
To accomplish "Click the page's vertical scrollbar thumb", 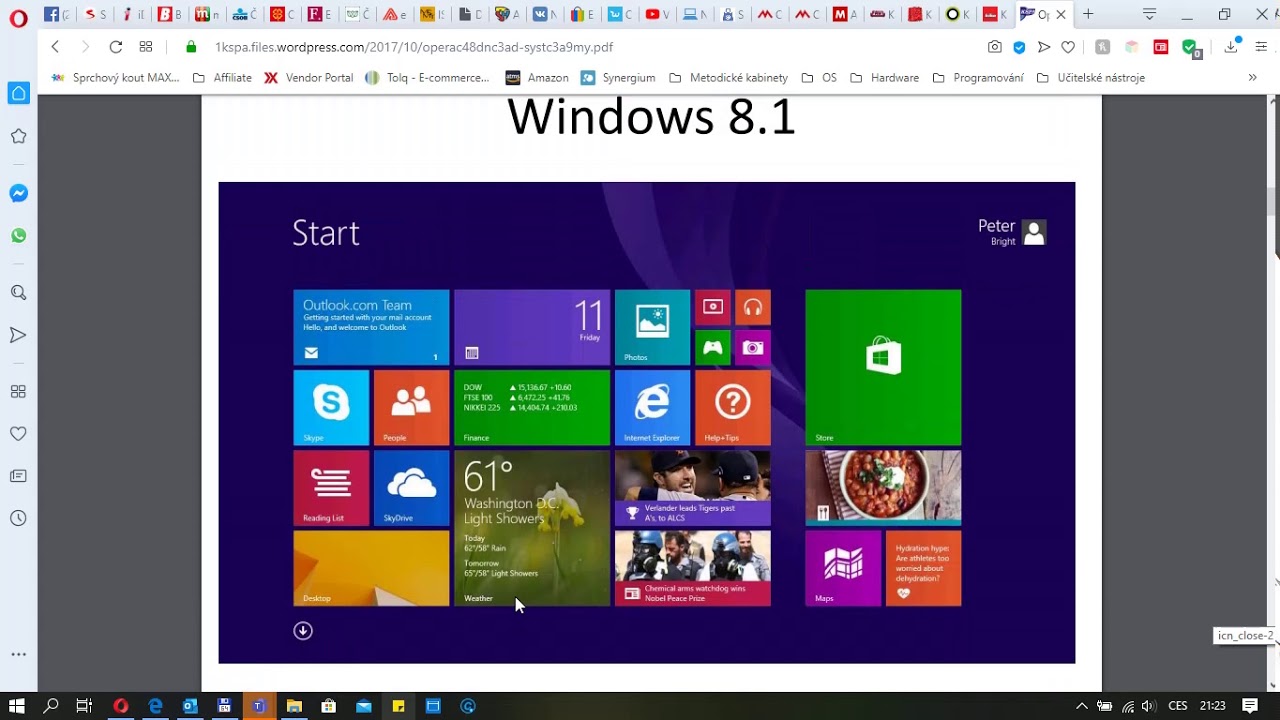I will (1273, 200).
